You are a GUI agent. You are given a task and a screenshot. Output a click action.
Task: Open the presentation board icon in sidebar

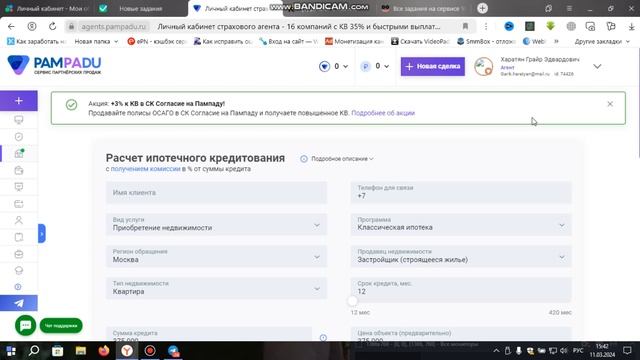[x=19, y=187]
